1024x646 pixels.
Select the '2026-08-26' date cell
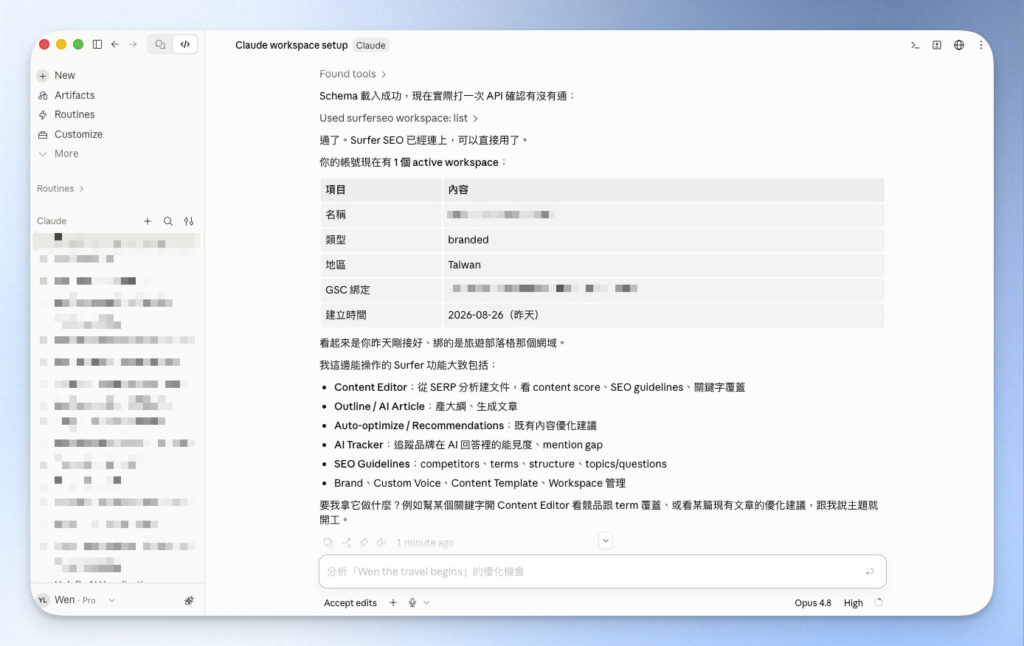coord(663,315)
